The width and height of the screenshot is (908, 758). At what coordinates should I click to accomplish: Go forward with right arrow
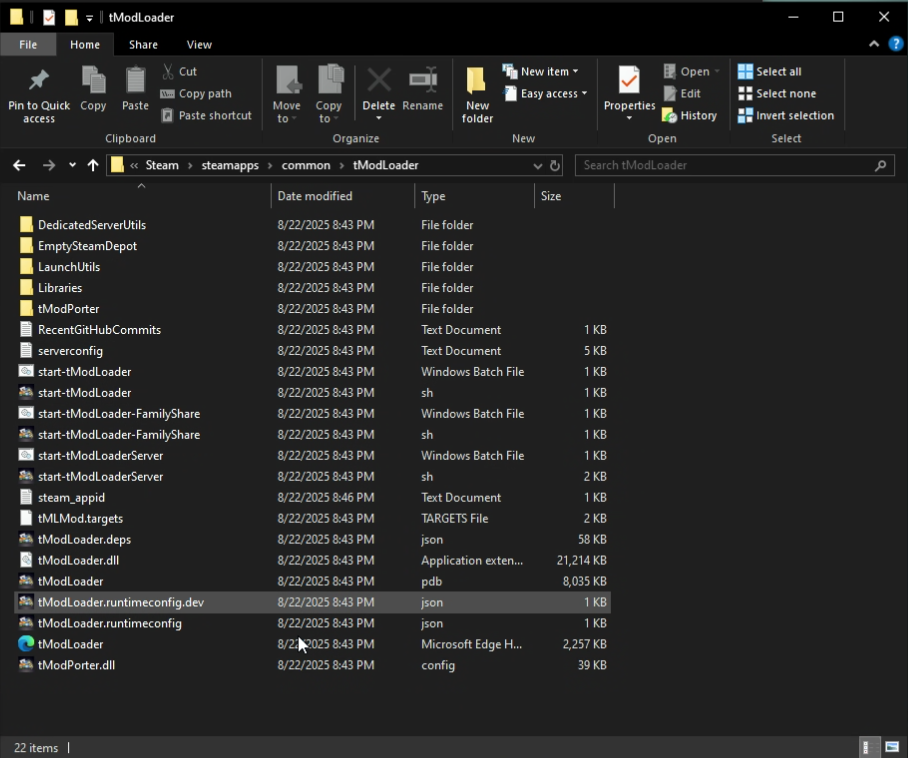pyautogui.click(x=49, y=166)
